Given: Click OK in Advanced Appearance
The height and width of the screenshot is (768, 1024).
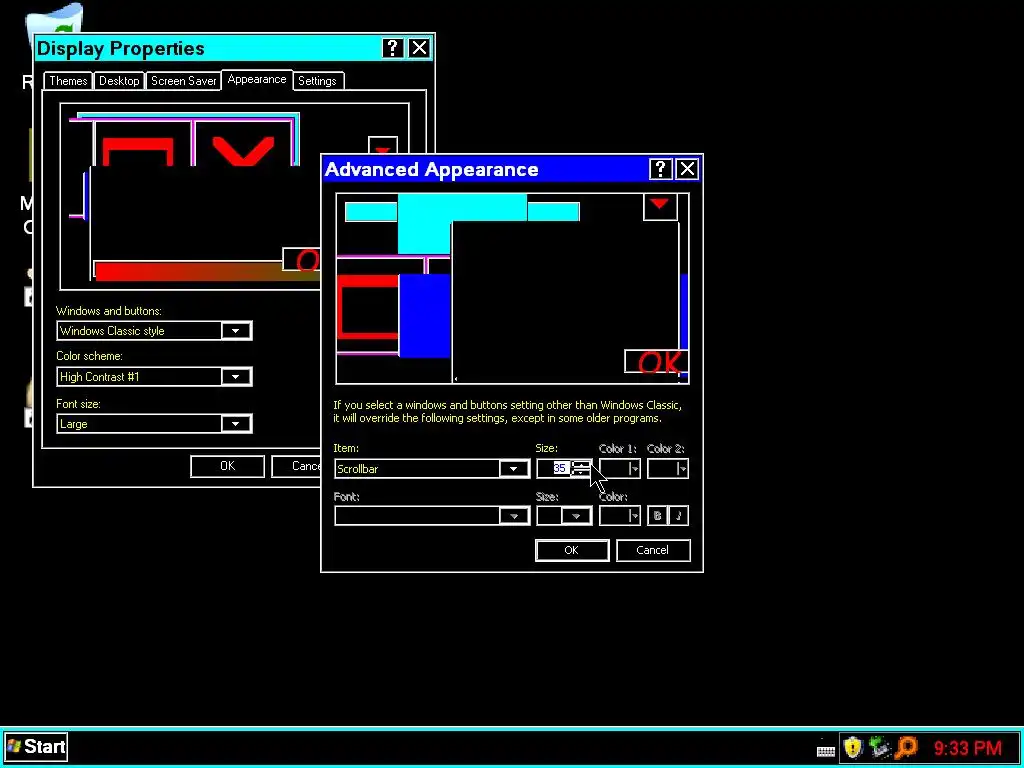Looking at the screenshot, I should click(x=571, y=550).
